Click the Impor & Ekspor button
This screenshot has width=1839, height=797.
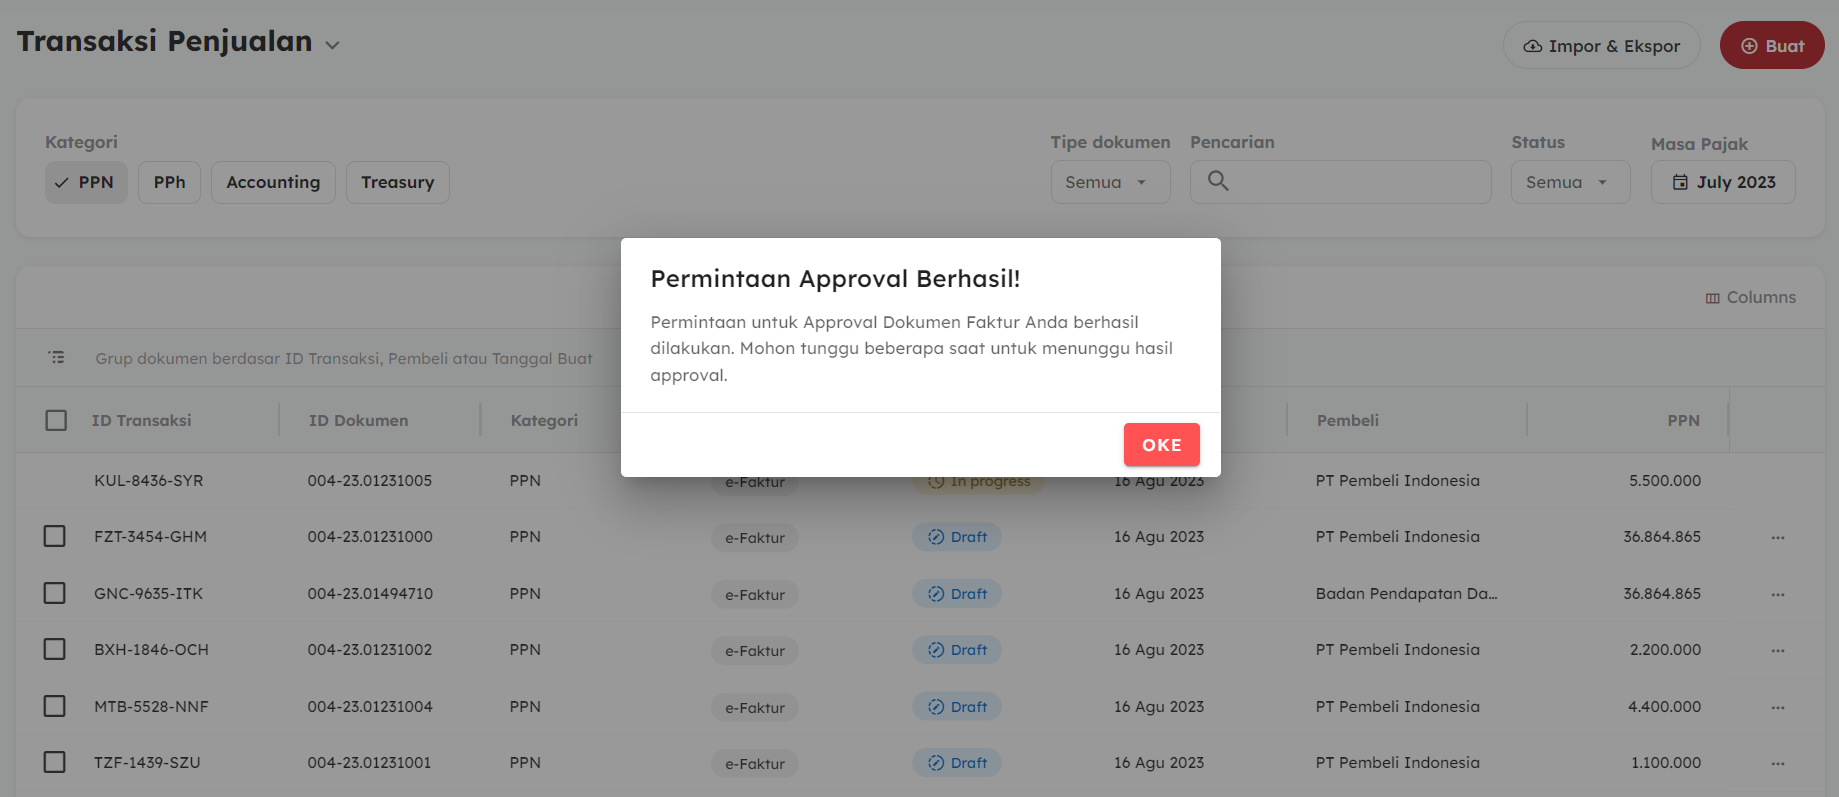tap(1601, 46)
